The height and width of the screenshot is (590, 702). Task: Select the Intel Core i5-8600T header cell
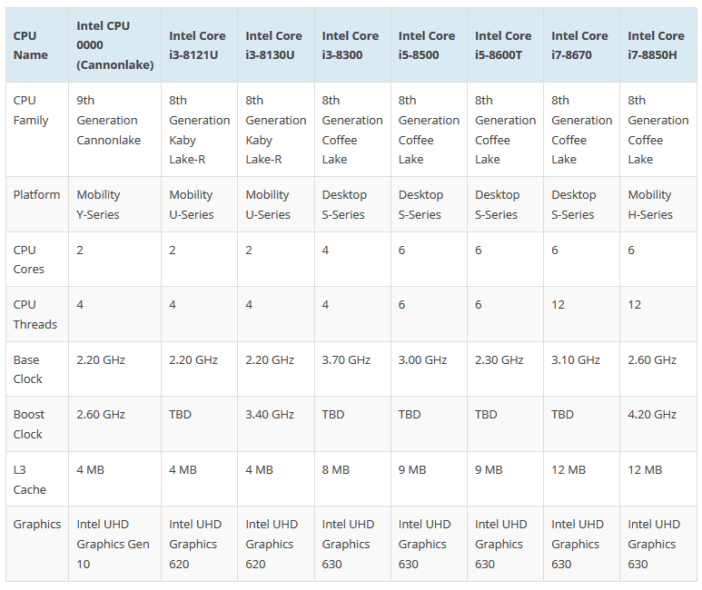click(x=505, y=45)
